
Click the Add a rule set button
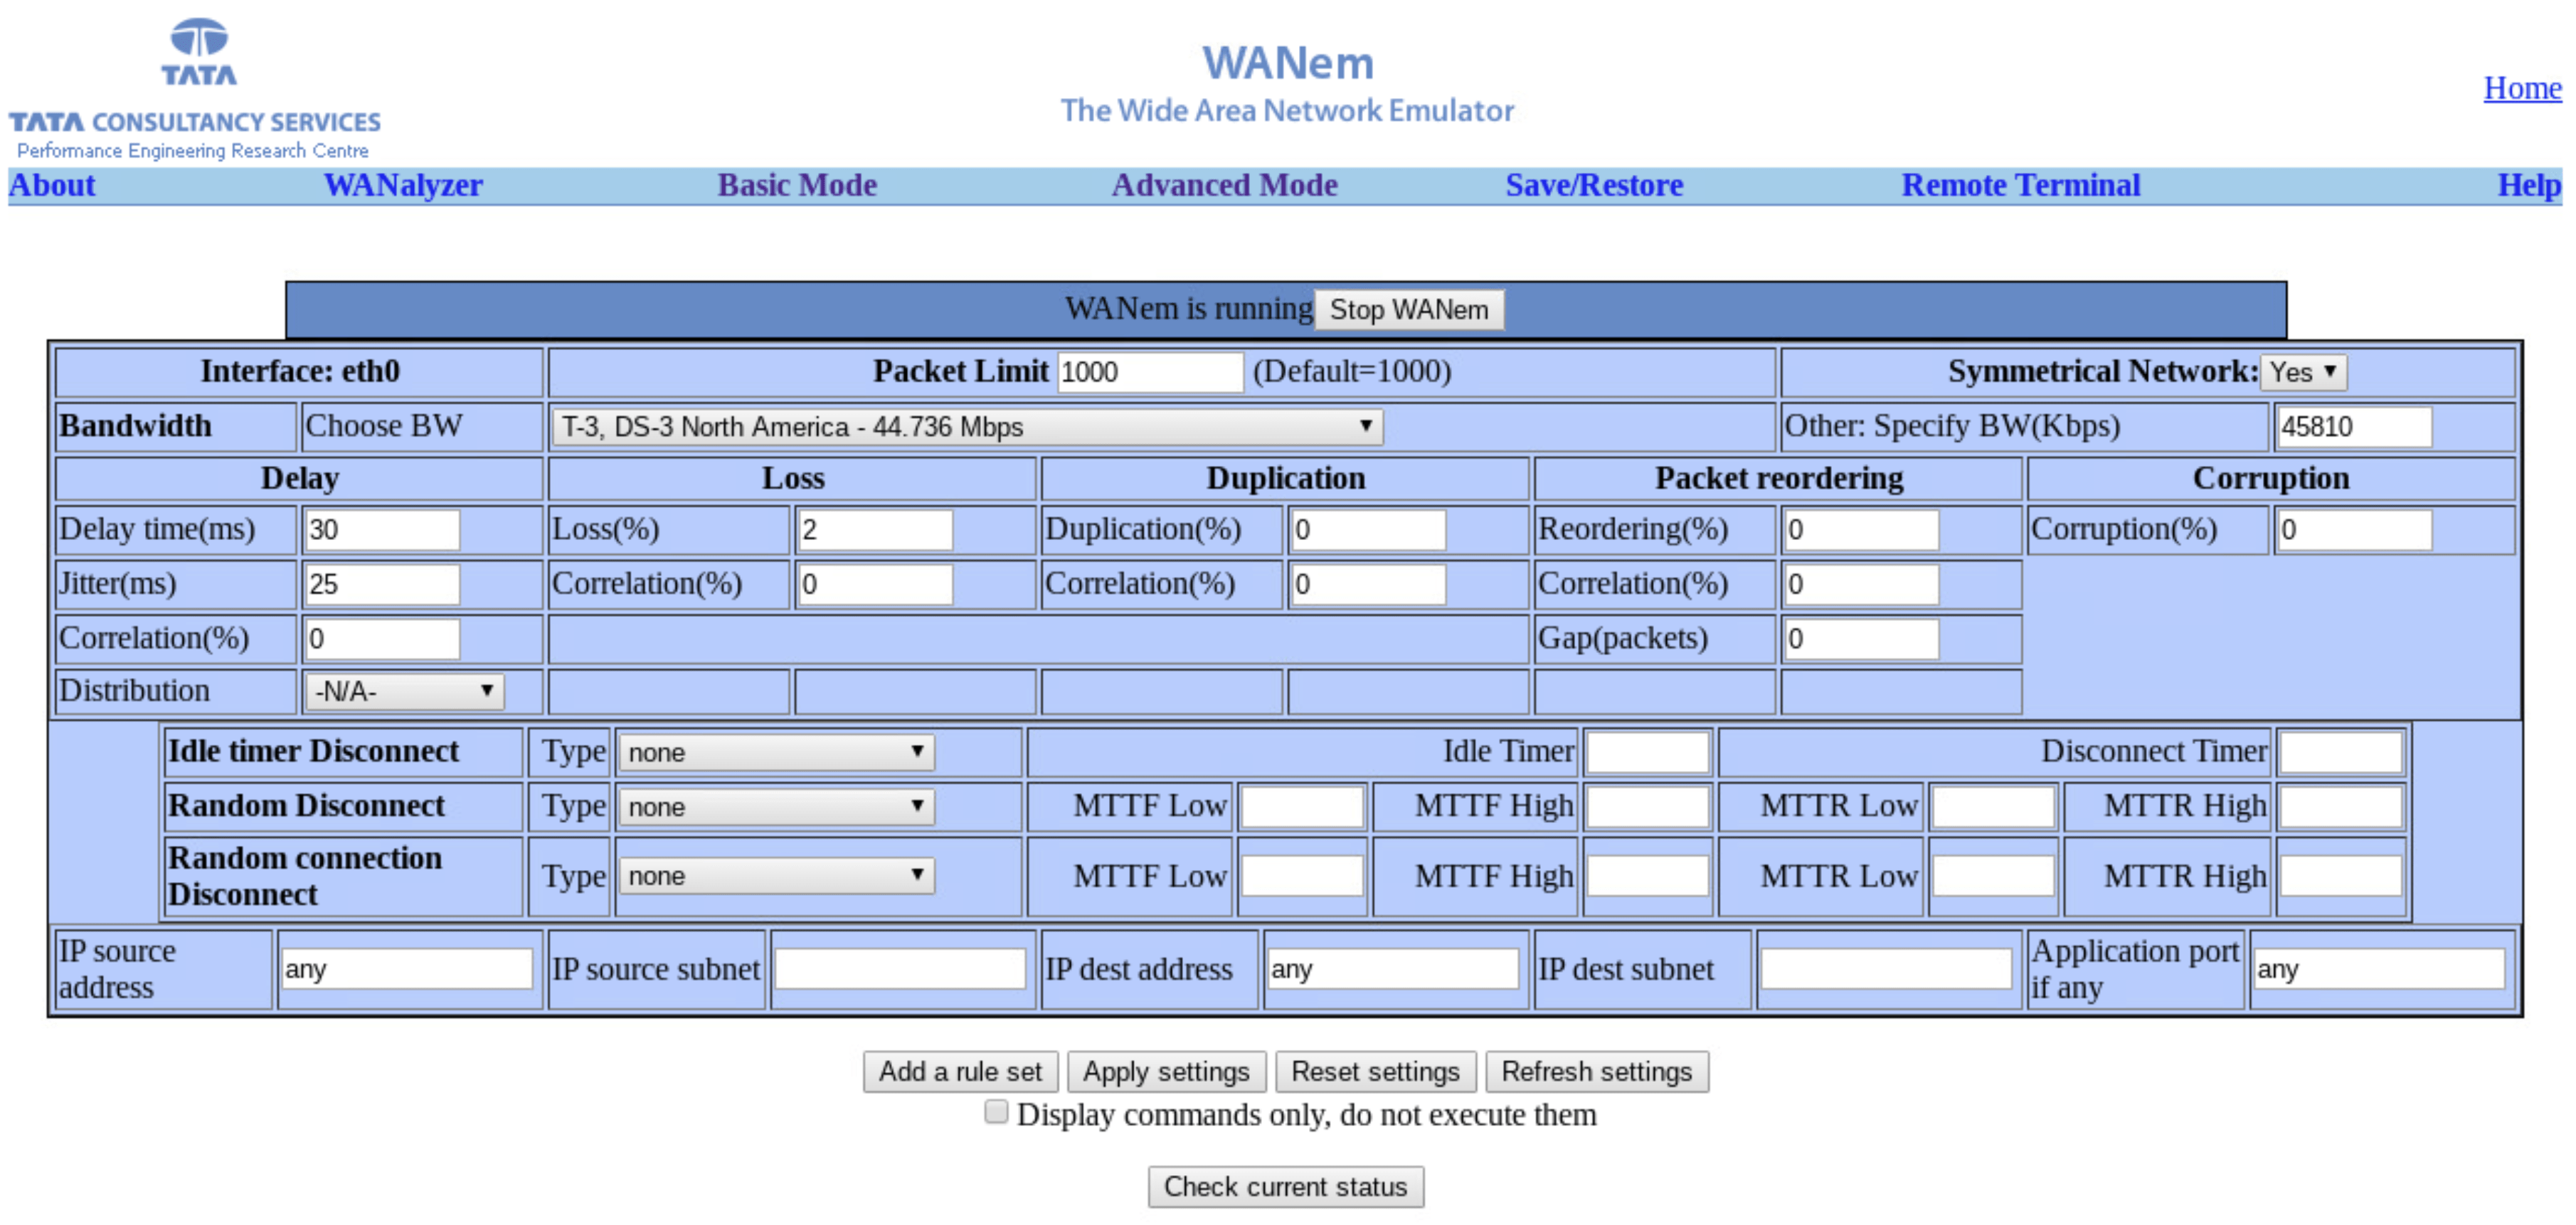coord(960,1071)
